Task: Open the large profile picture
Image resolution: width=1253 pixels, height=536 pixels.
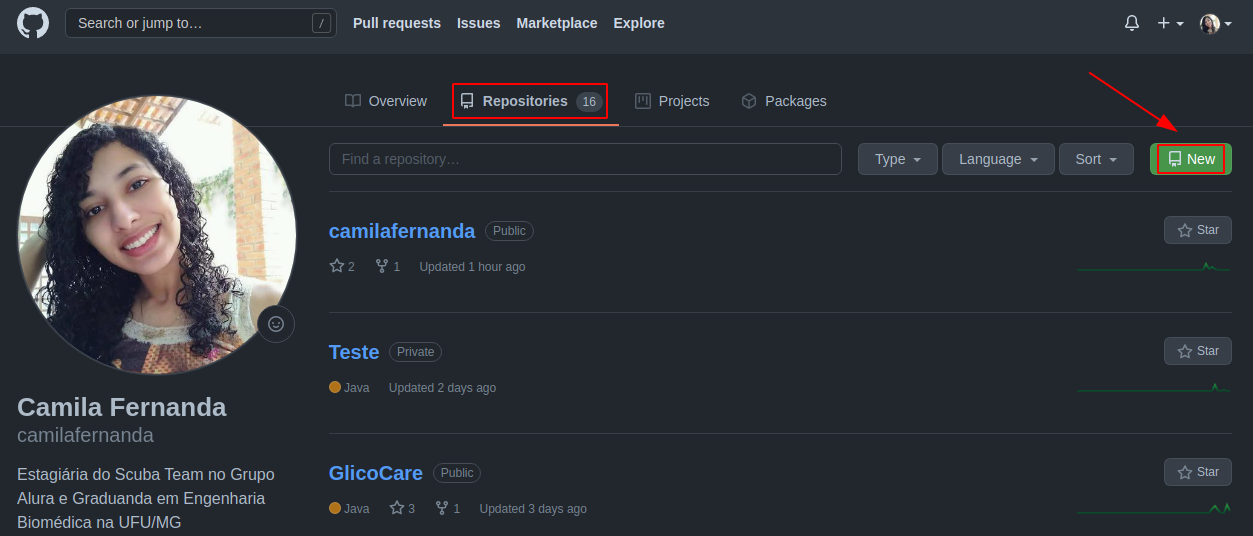Action: (157, 236)
